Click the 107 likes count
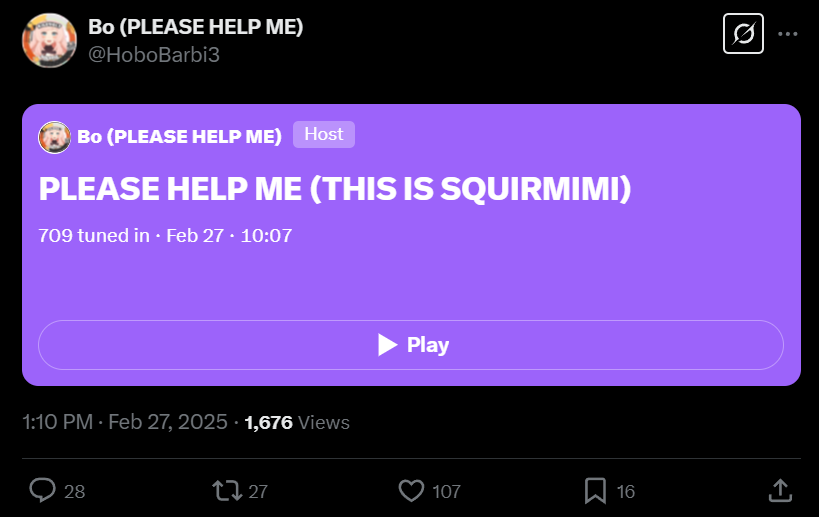819x517 pixels. (x=446, y=491)
